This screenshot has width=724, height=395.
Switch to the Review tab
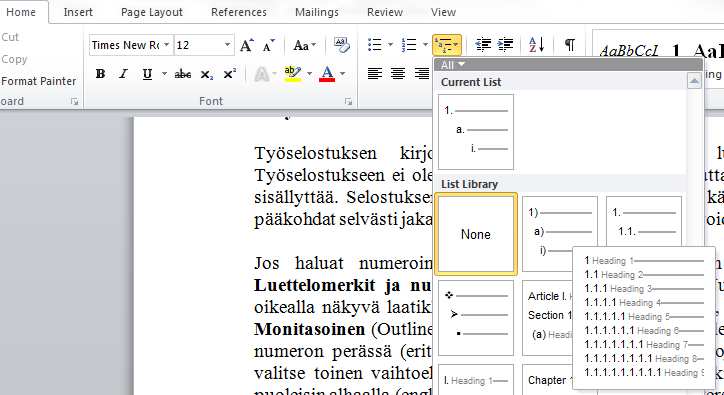tap(385, 12)
